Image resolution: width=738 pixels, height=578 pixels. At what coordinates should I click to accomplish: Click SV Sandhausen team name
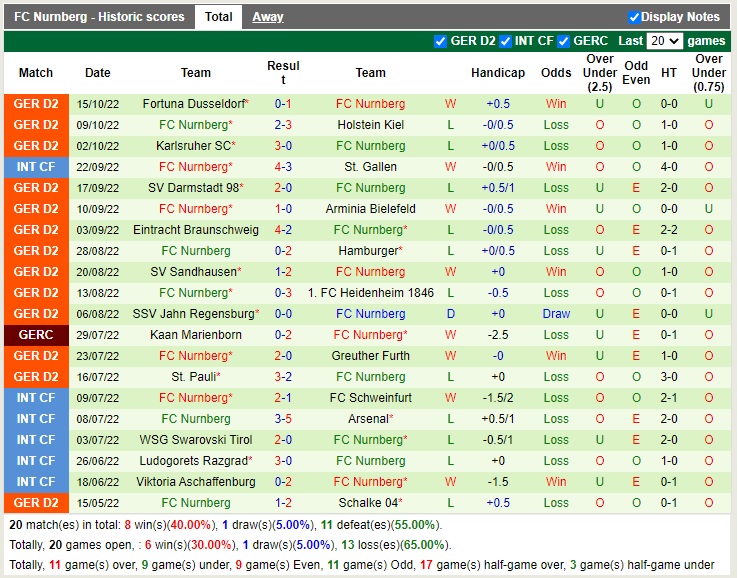(193, 272)
